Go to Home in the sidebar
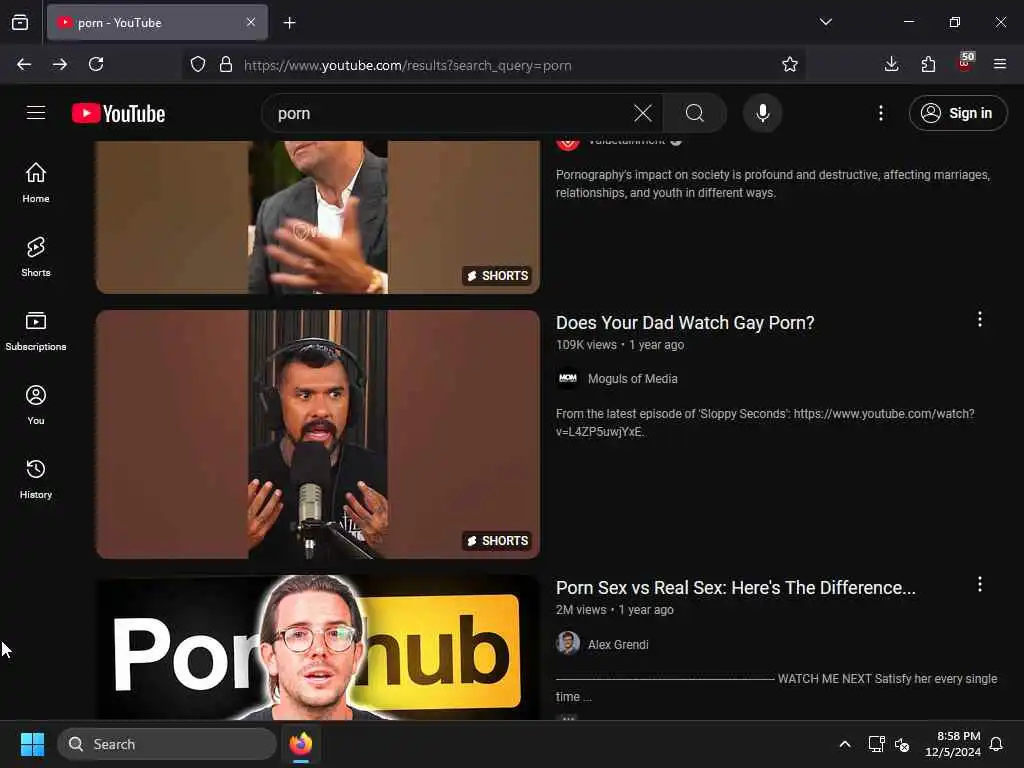 coord(36,183)
